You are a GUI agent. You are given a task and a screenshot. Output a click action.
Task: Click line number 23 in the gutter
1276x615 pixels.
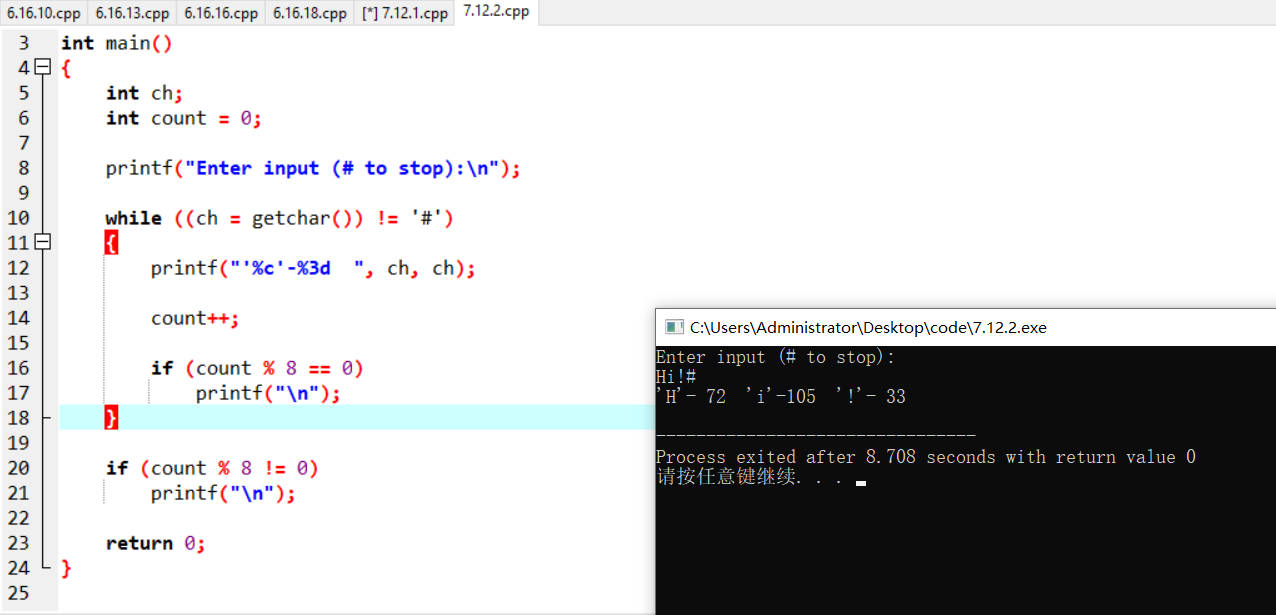[x=18, y=543]
